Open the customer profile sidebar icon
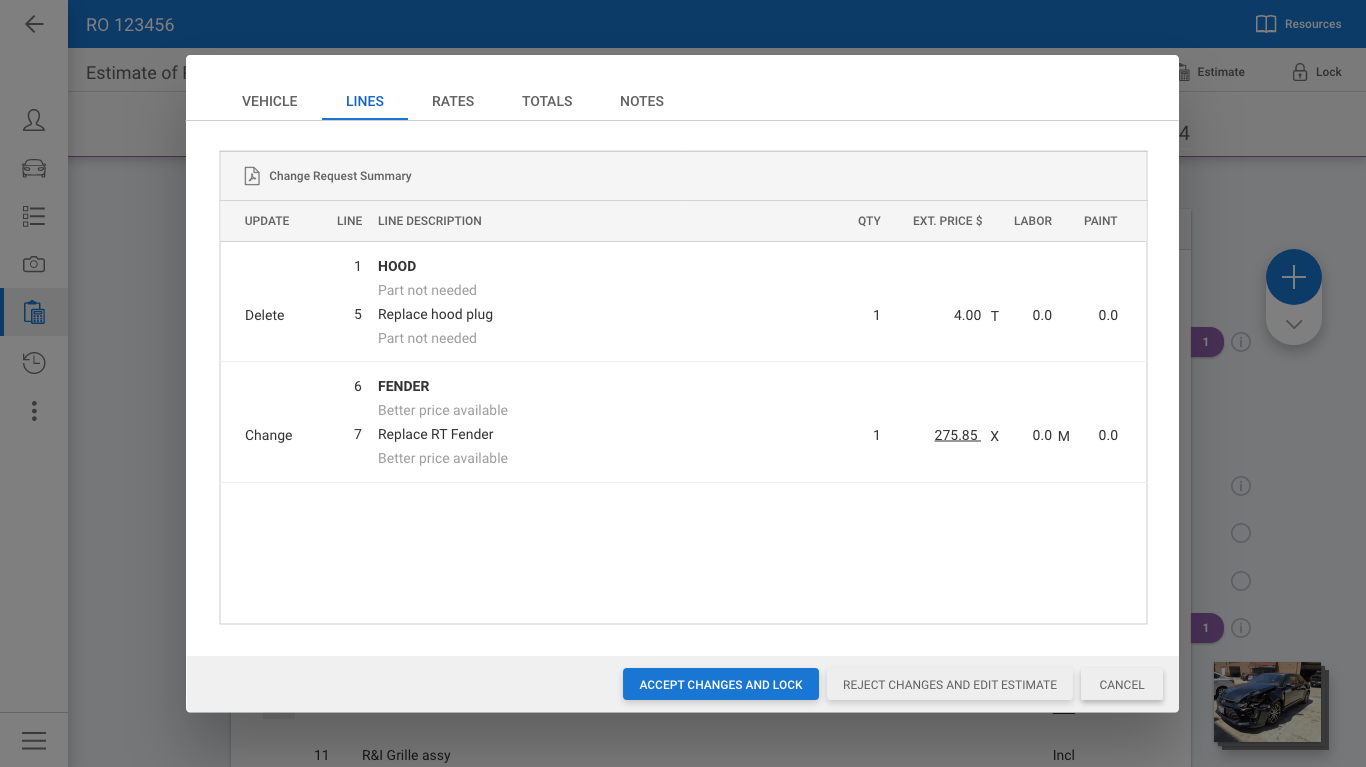Image resolution: width=1366 pixels, height=767 pixels. tap(34, 121)
